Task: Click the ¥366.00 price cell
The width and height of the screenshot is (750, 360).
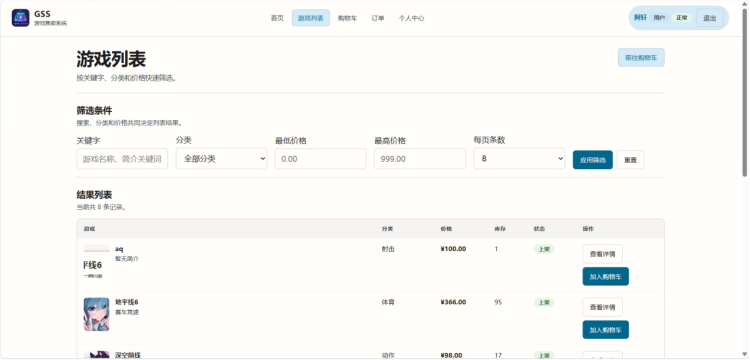Action: [453, 302]
